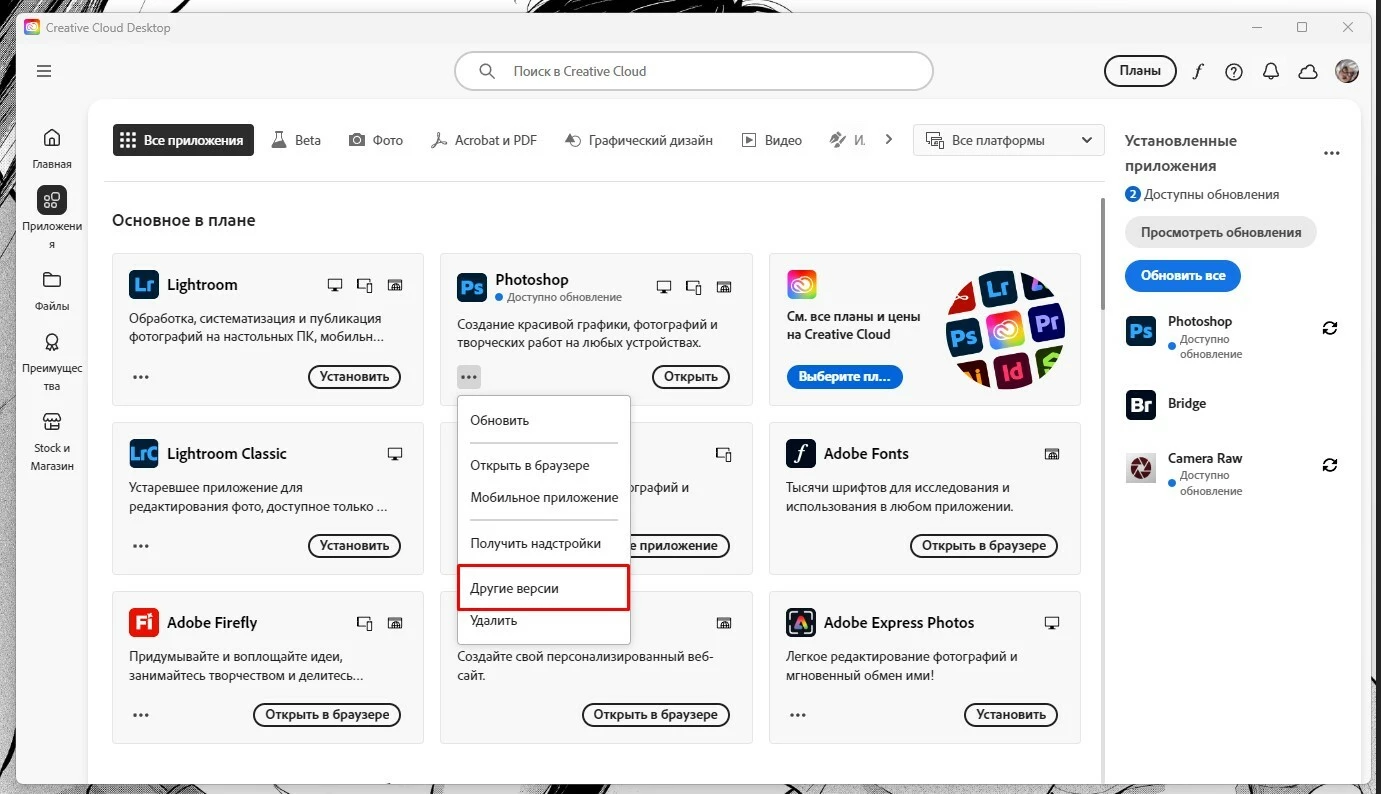Open the user profile avatar

pyautogui.click(x=1347, y=71)
